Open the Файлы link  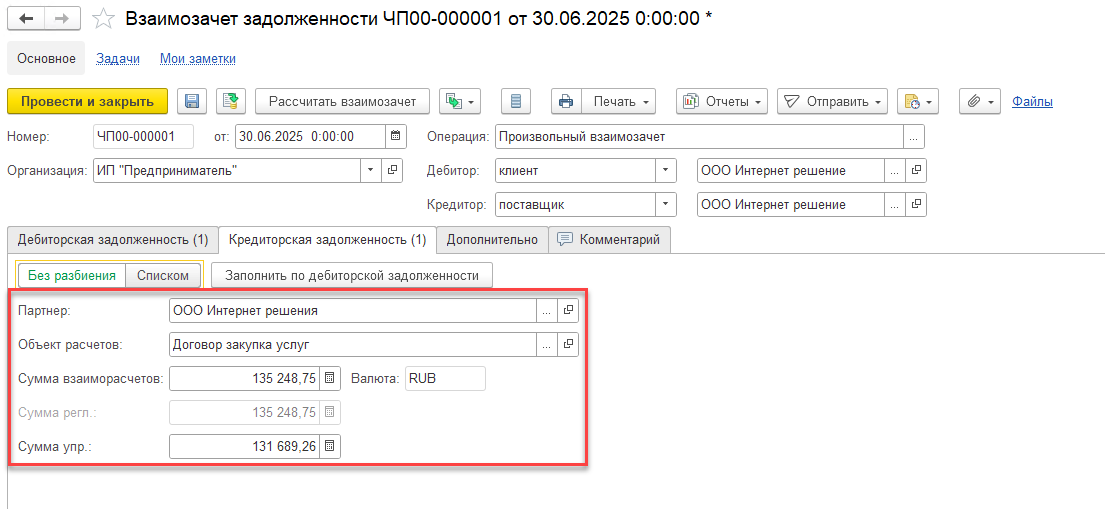point(1032,101)
